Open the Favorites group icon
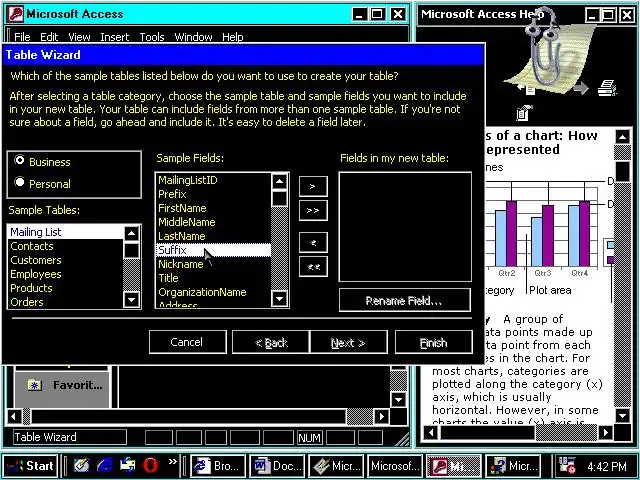This screenshot has height=480, width=640. click(34, 385)
